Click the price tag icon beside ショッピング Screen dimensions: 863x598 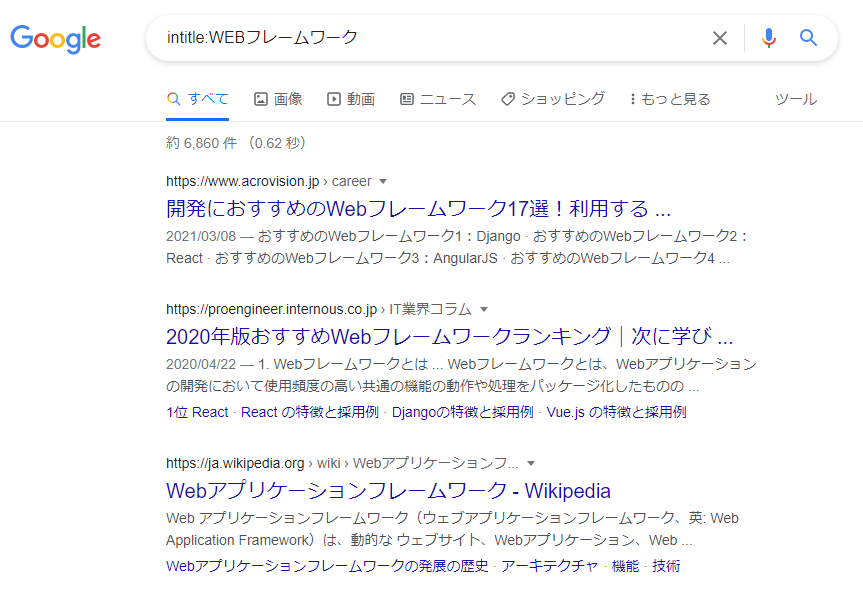510,99
